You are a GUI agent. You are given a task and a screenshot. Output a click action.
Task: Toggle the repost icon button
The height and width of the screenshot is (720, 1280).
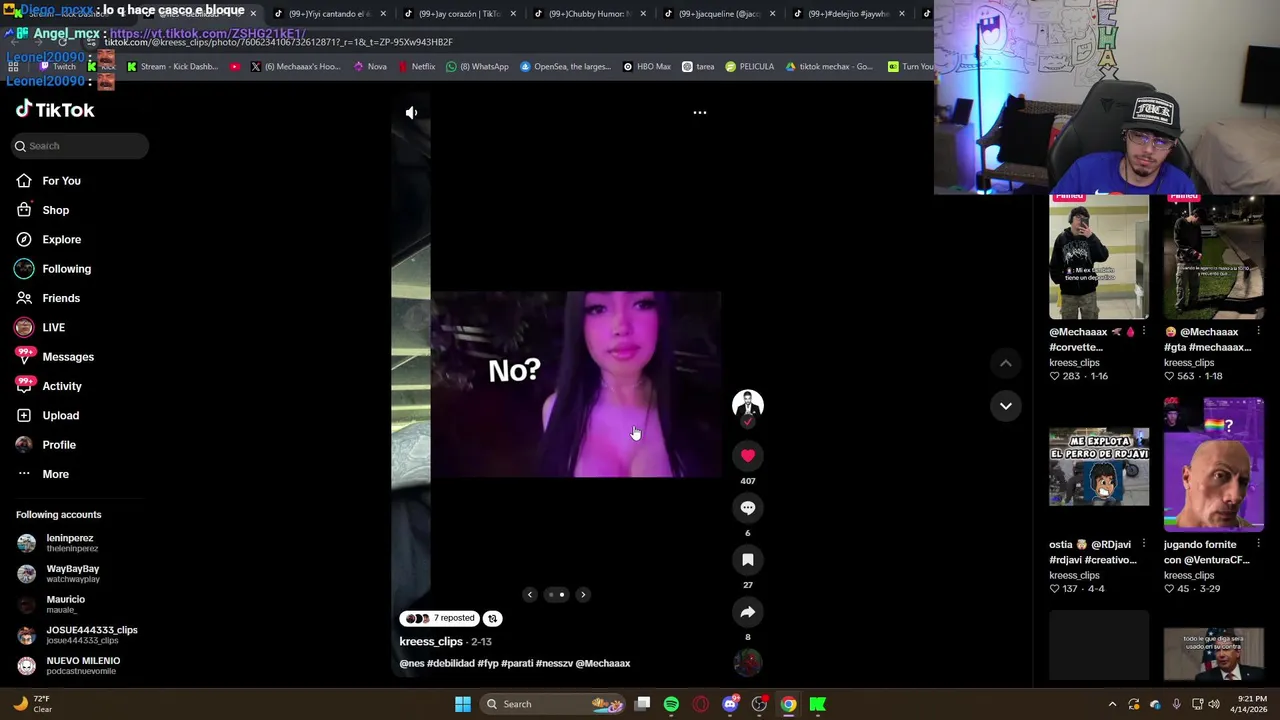tap(492, 618)
